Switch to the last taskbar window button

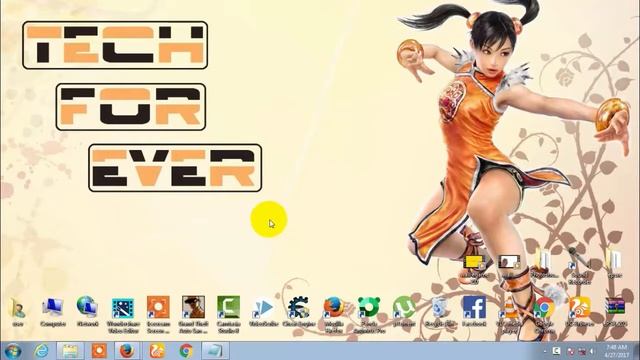click(x=215, y=351)
